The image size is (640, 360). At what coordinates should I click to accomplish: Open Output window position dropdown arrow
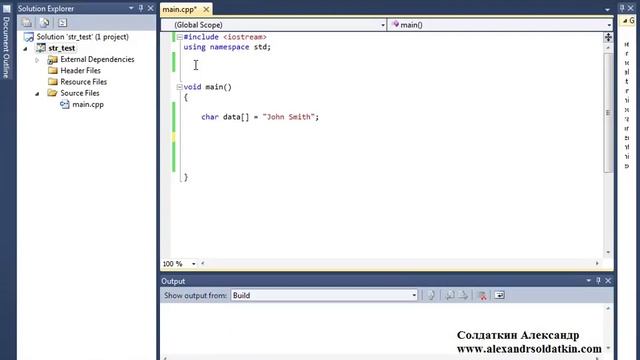click(x=589, y=281)
